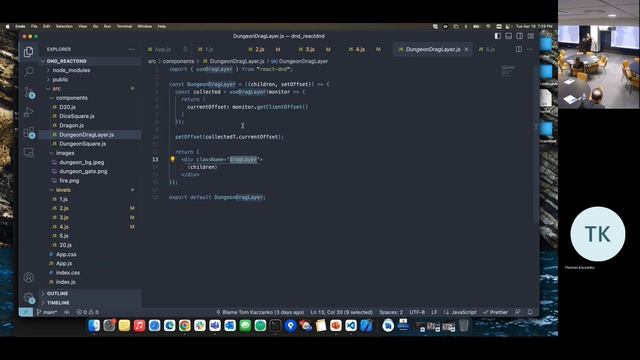This screenshot has height=360, width=640.
Task: Click Spaces: 2 indentation setting
Action: click(x=391, y=312)
